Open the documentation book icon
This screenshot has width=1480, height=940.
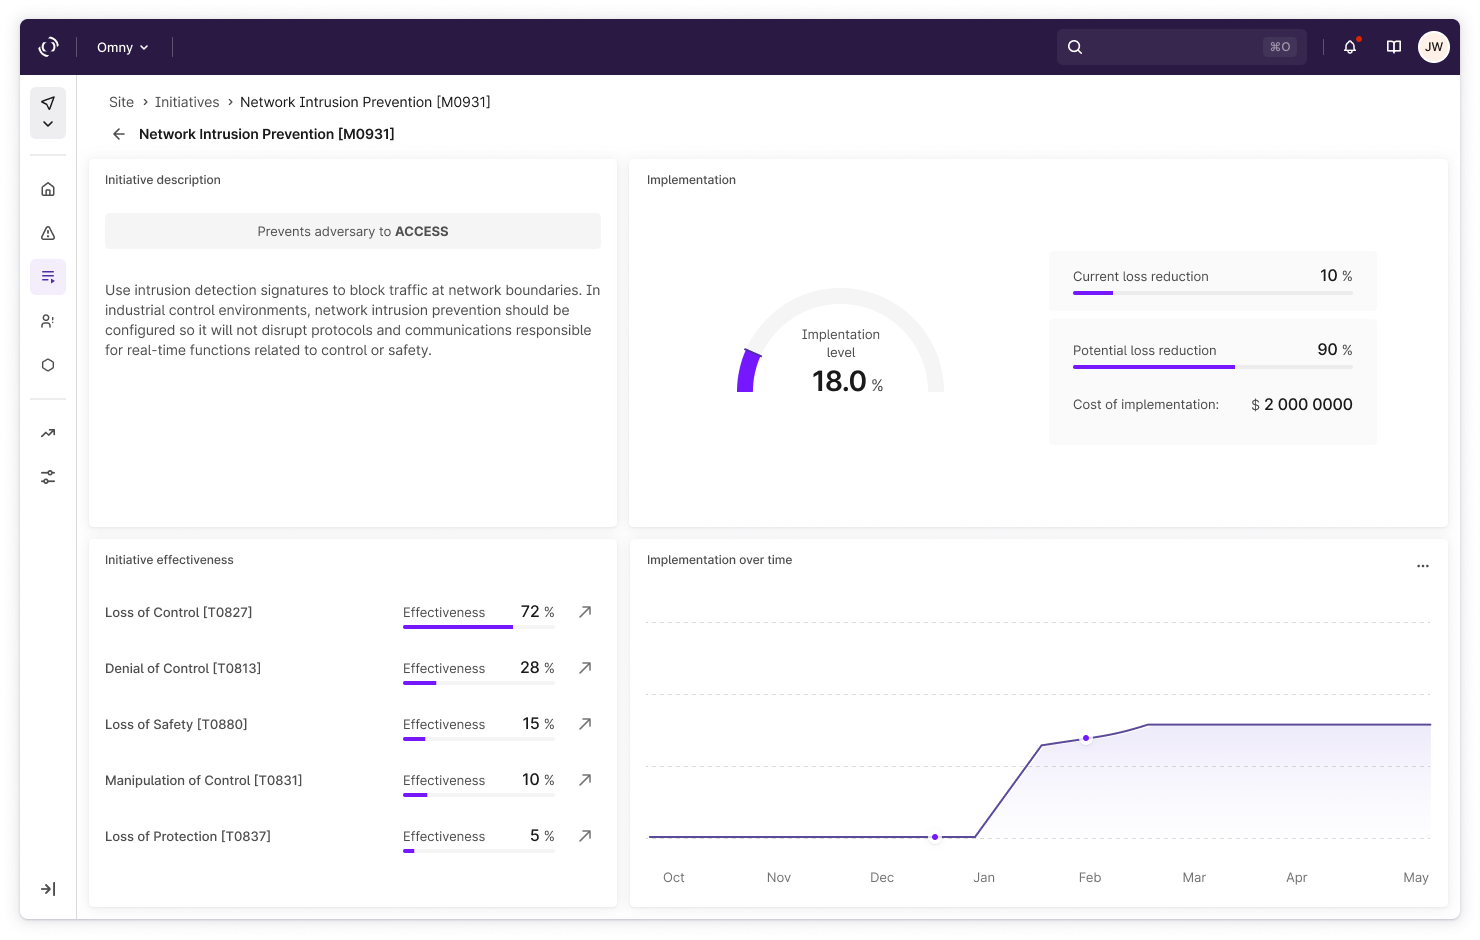[1394, 47]
